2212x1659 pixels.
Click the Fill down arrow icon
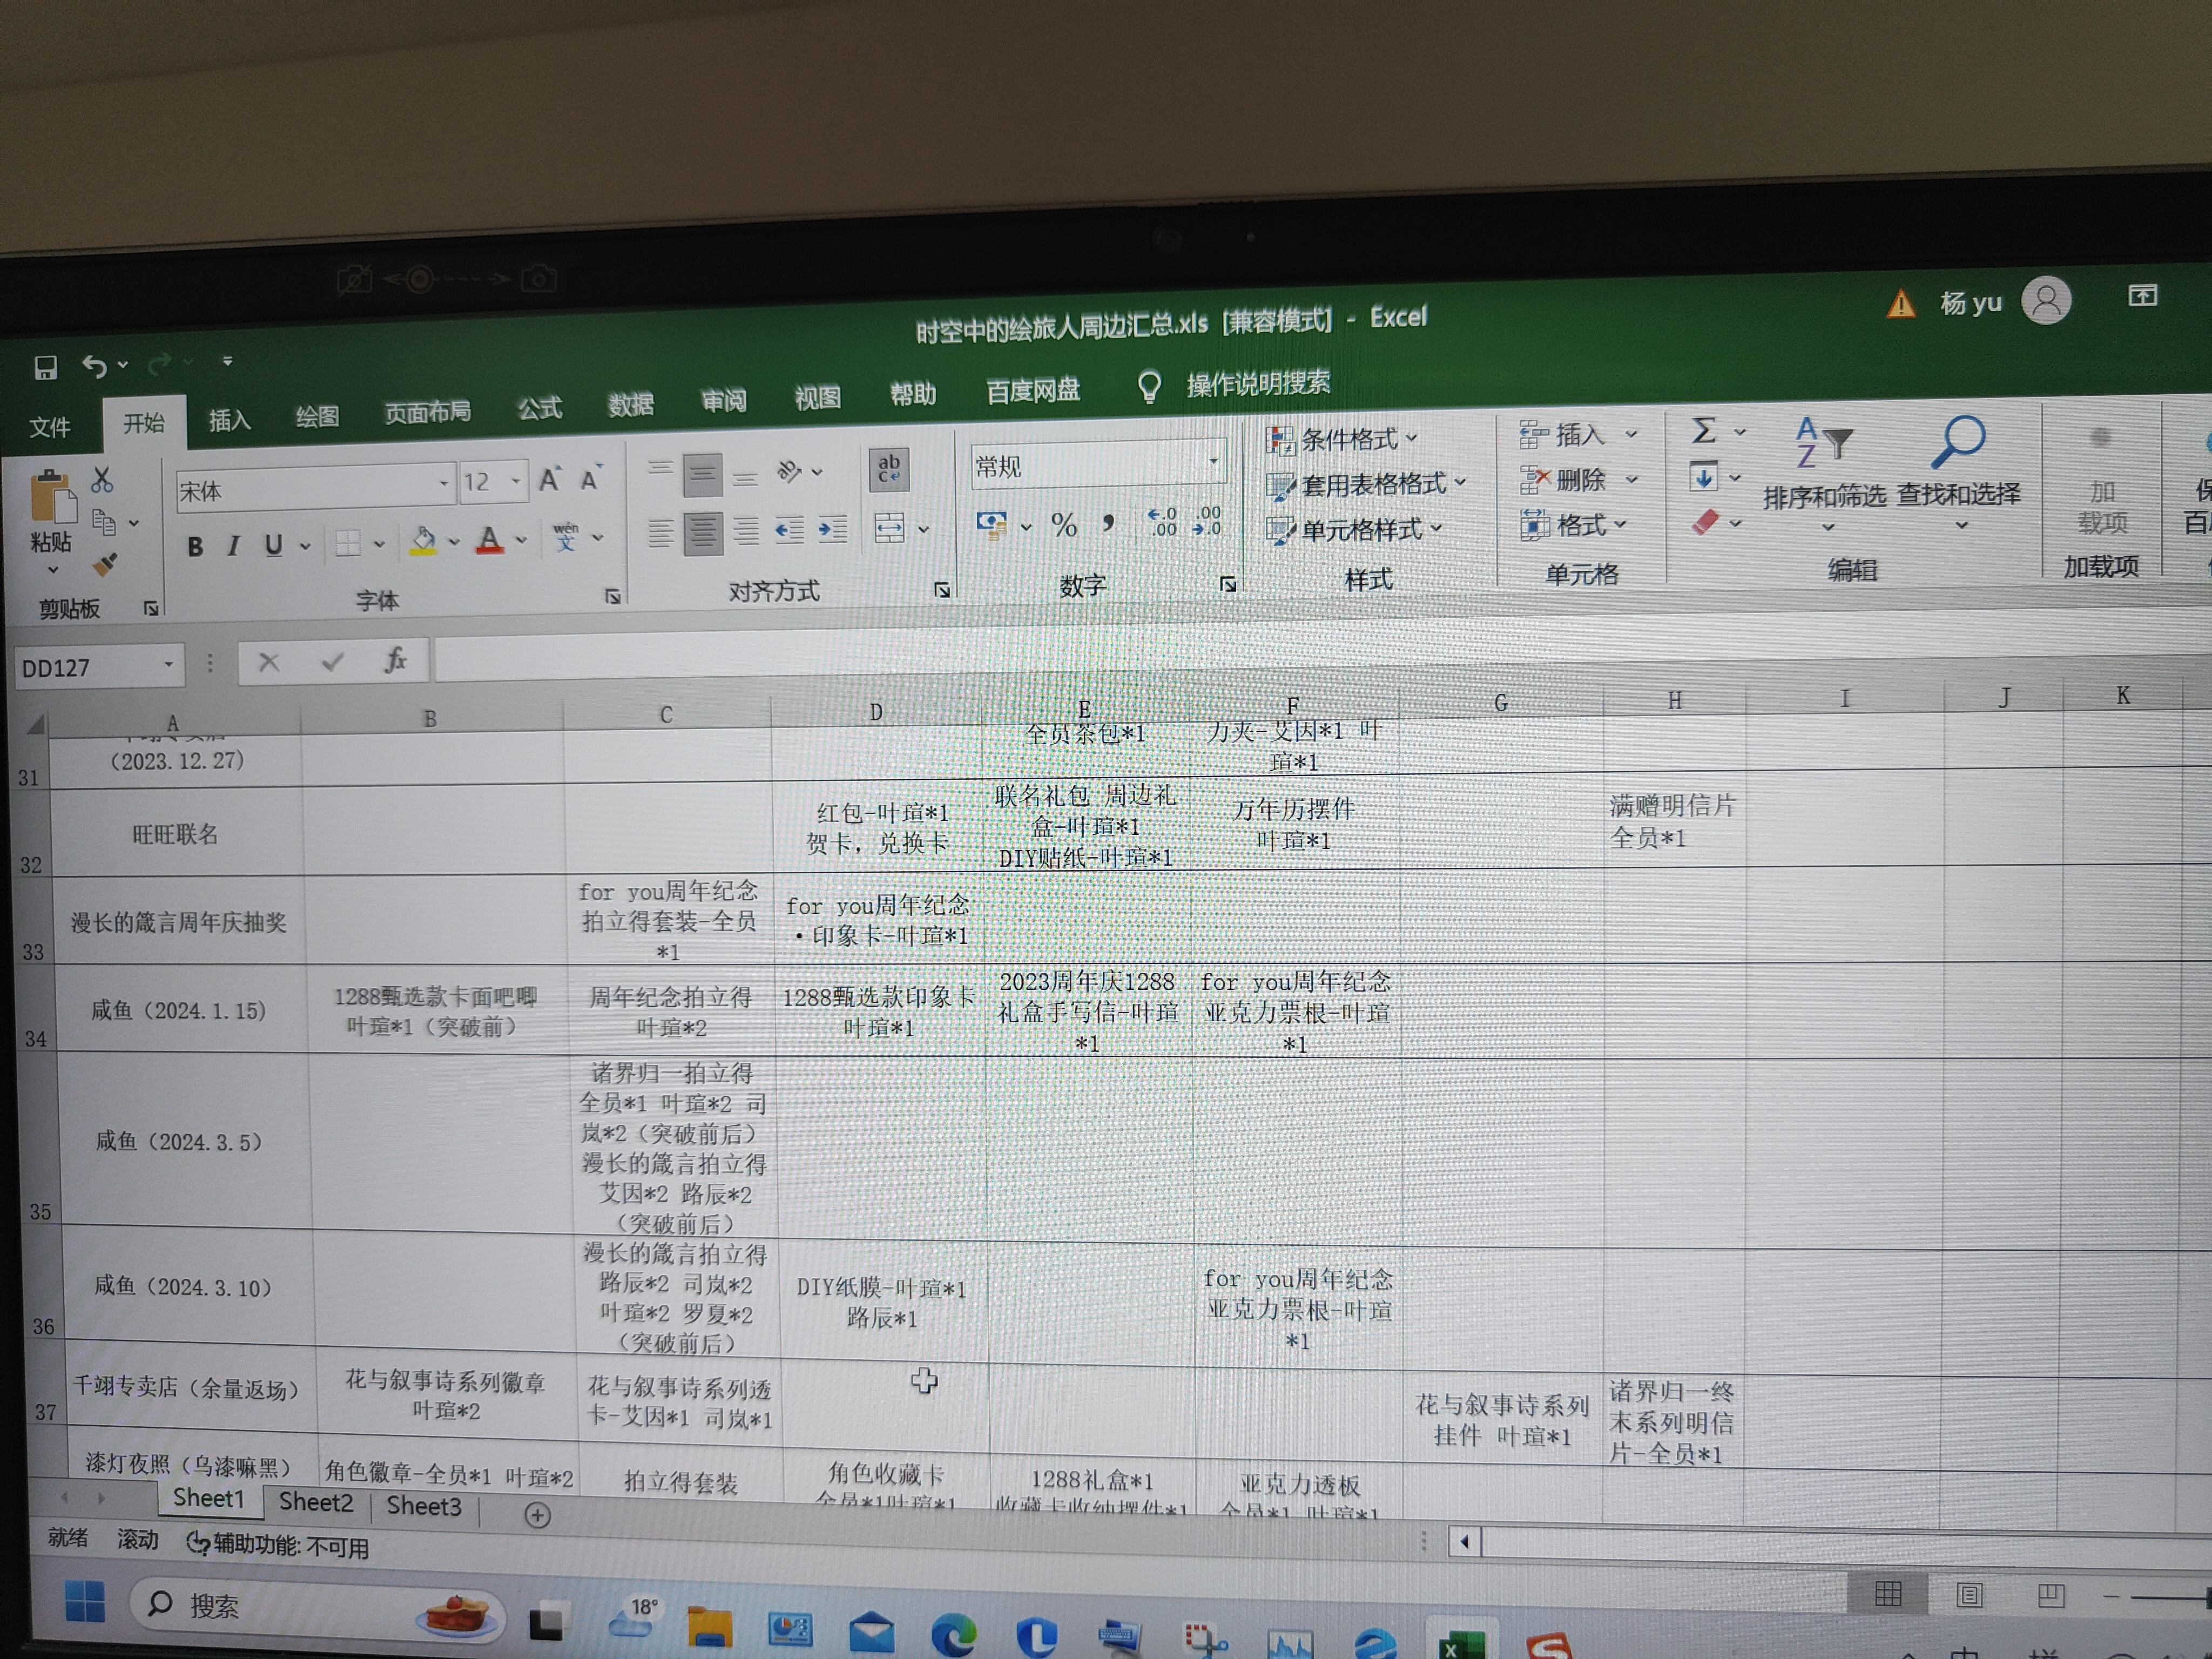click(1704, 477)
